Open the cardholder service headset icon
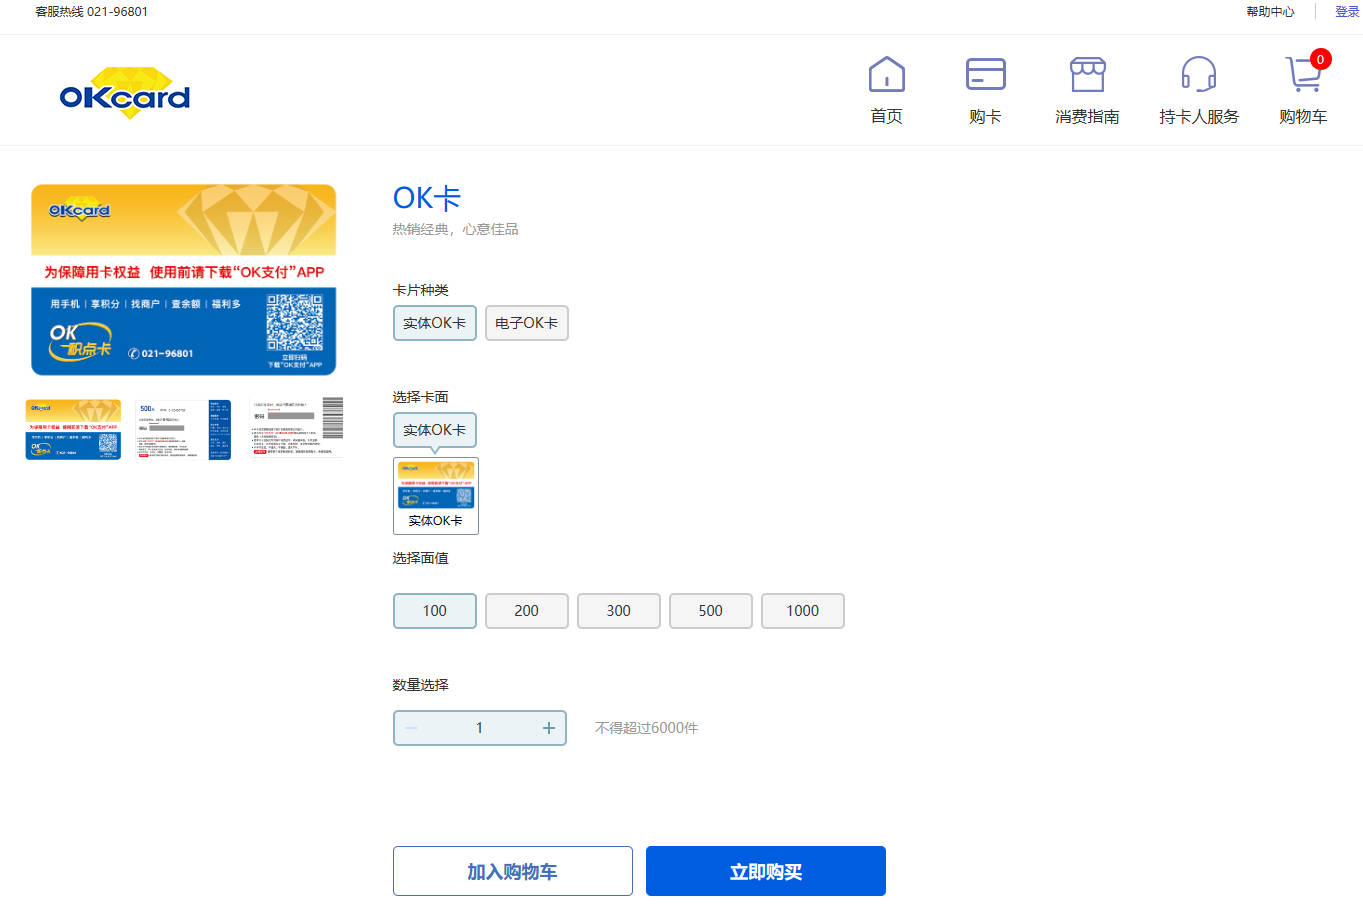Viewport: 1363px width, 913px height. tap(1199, 75)
